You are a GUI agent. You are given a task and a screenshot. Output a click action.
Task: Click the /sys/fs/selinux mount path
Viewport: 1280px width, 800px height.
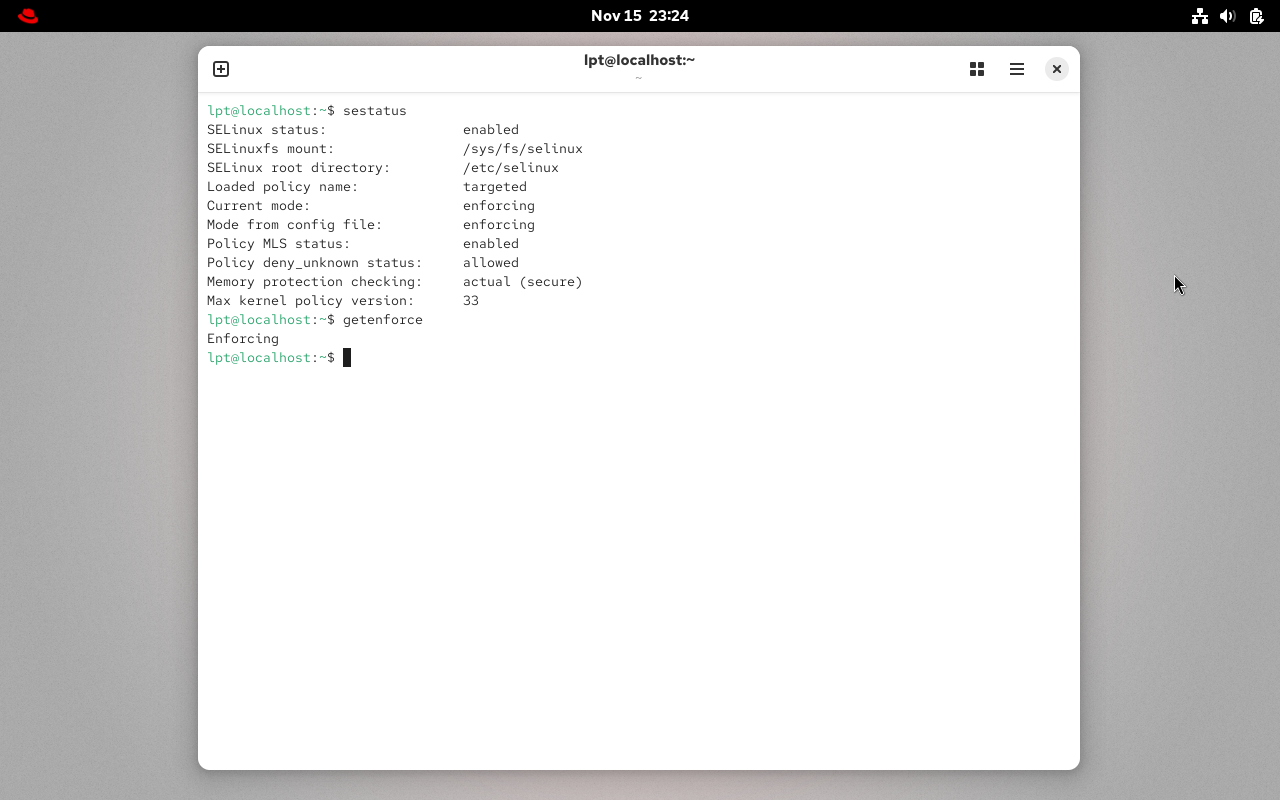pyautogui.click(x=522, y=148)
